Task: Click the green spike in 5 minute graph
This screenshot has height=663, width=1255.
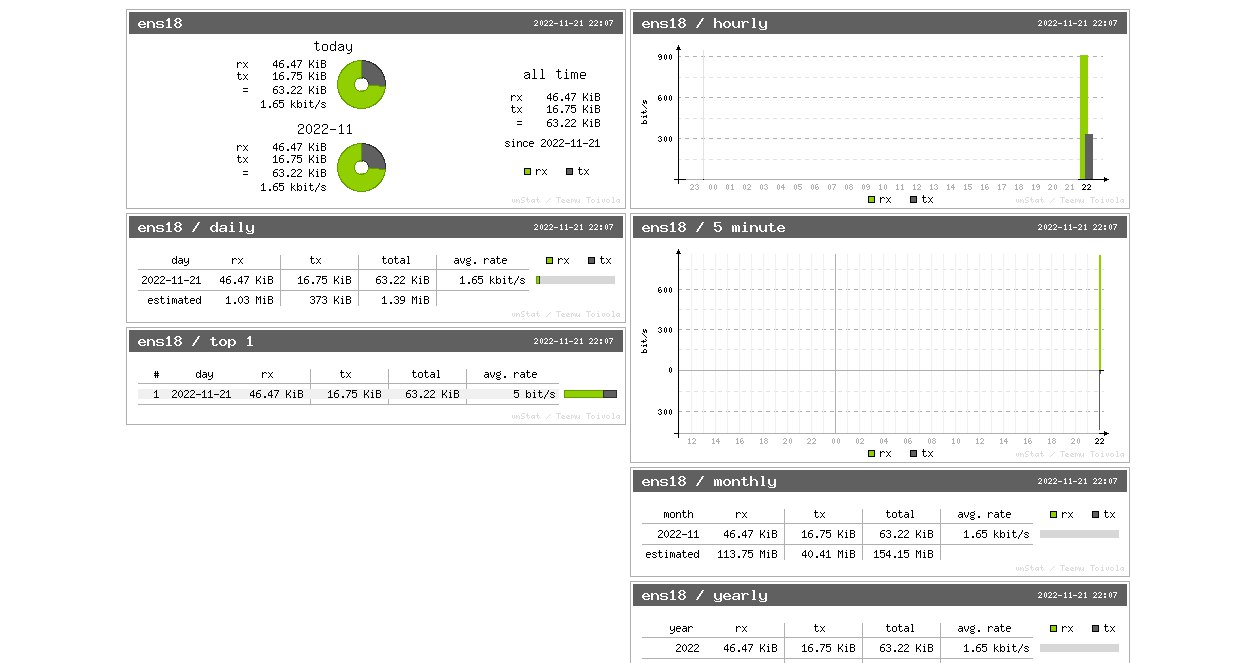Action: [x=1099, y=312]
